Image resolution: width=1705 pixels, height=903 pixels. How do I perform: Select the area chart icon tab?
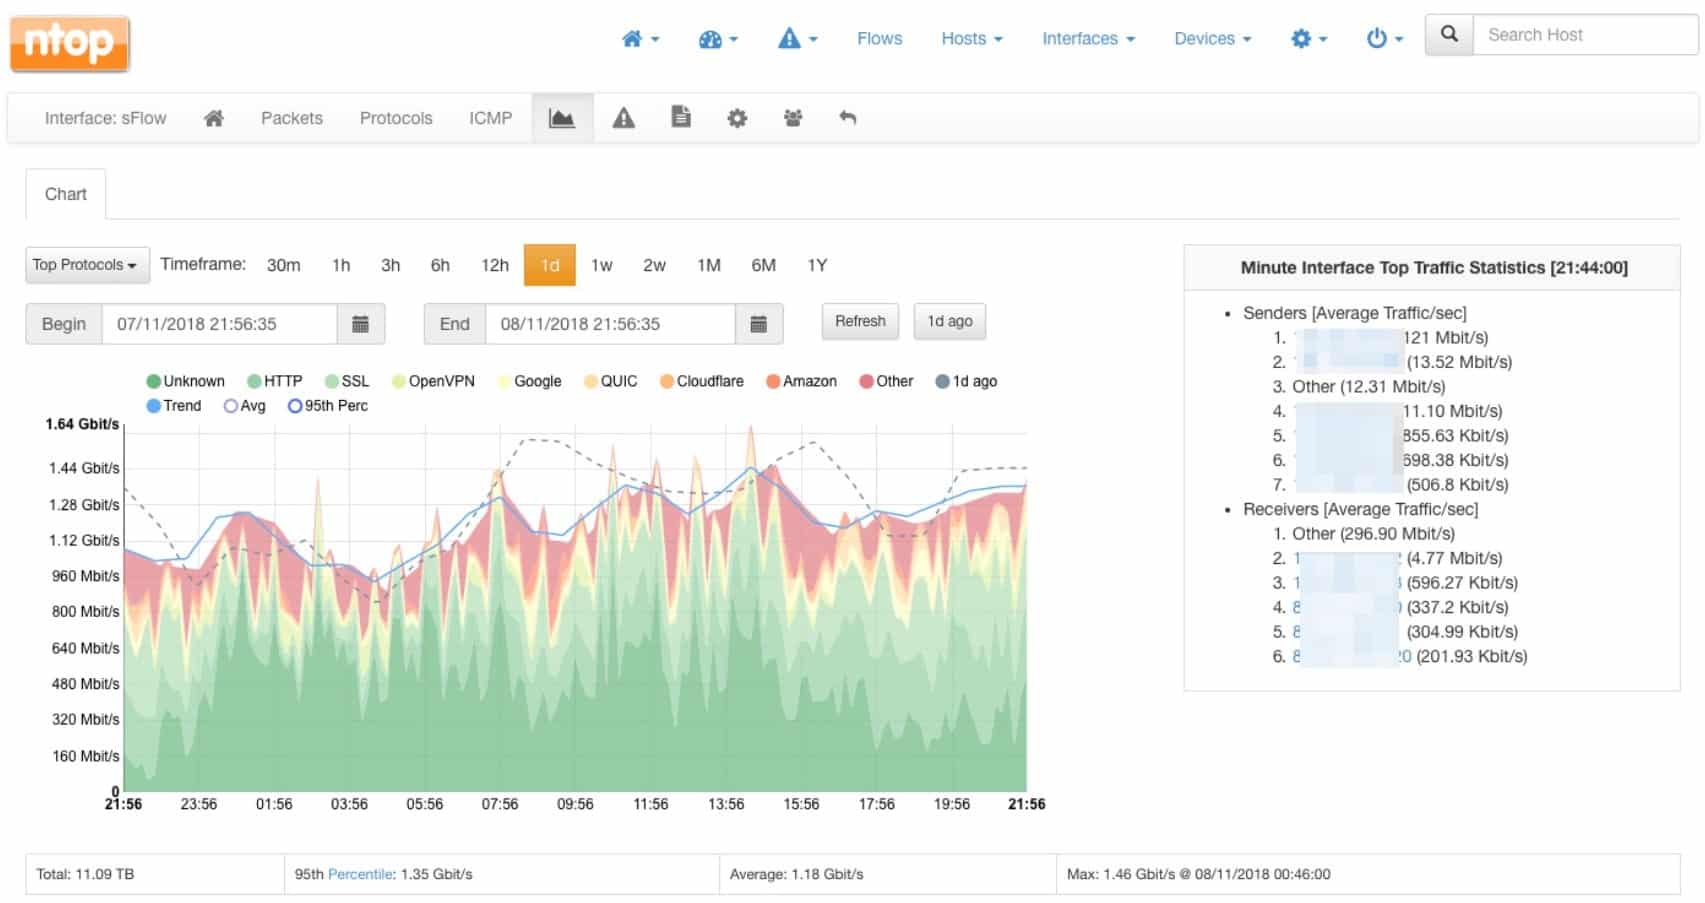point(562,118)
